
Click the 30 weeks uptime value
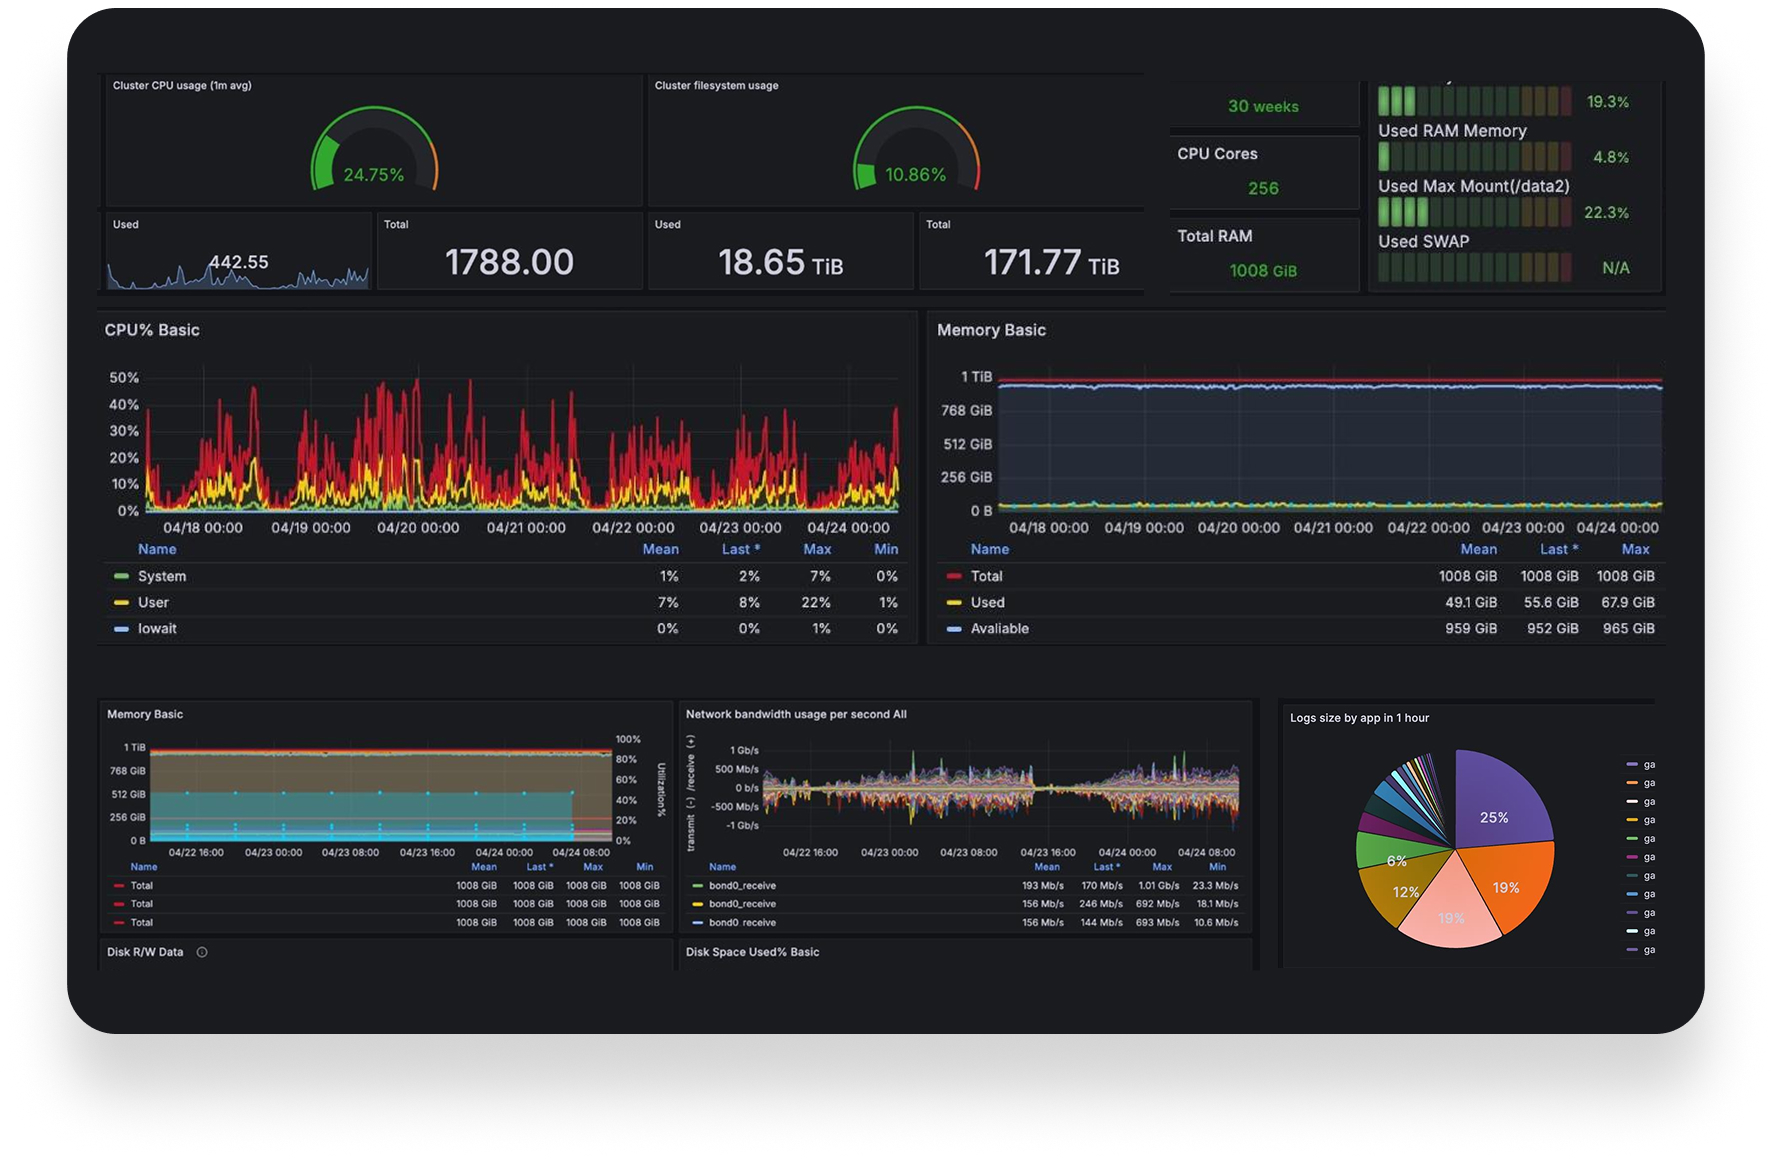click(x=1263, y=106)
